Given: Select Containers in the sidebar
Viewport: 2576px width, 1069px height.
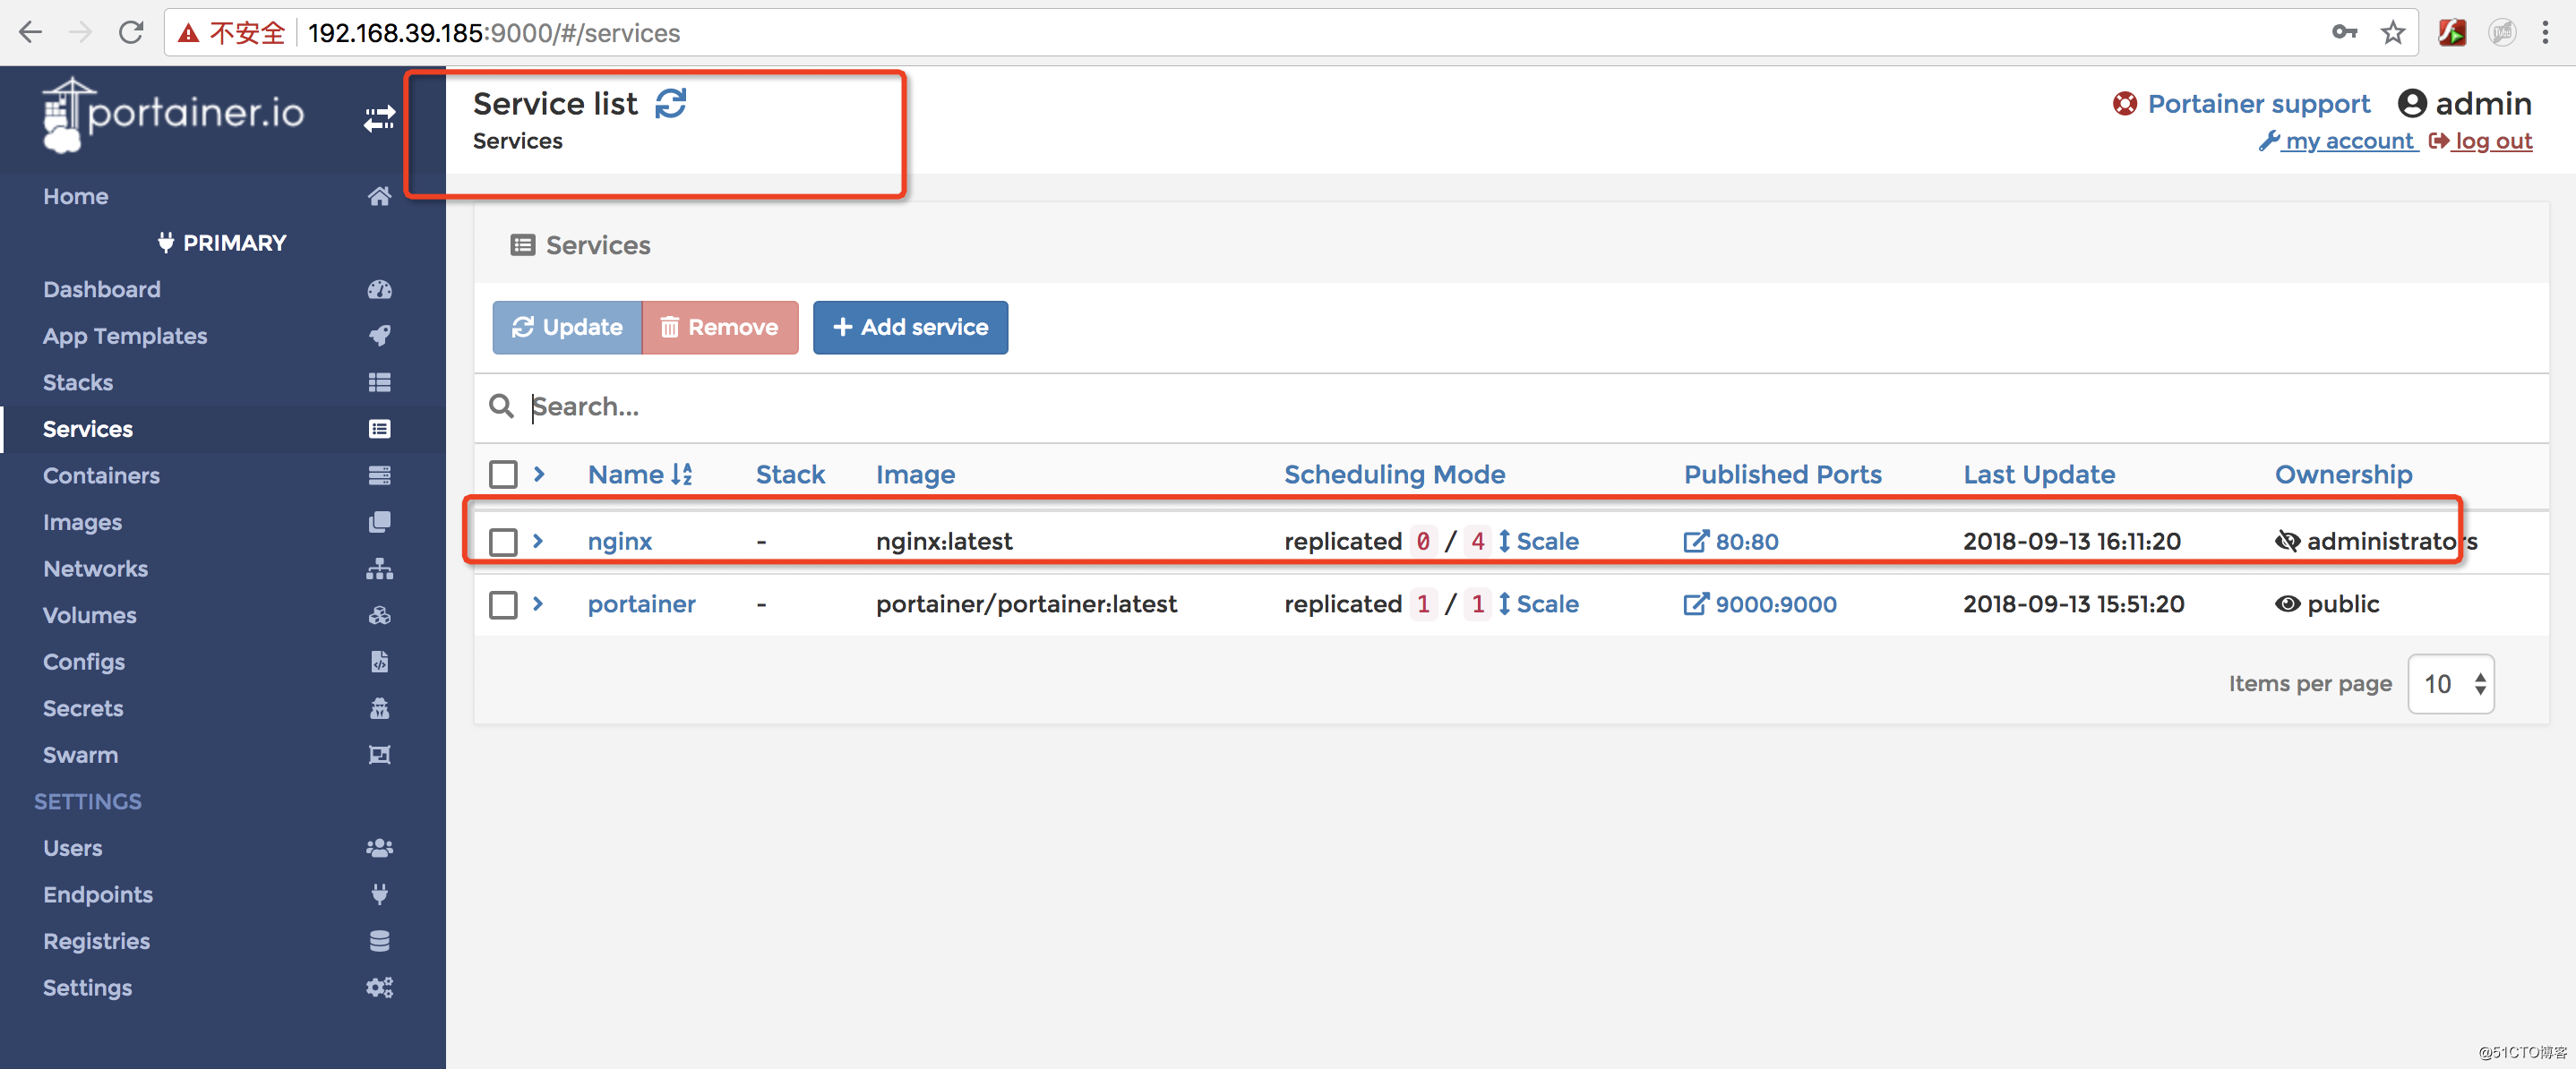Looking at the screenshot, I should 101,475.
